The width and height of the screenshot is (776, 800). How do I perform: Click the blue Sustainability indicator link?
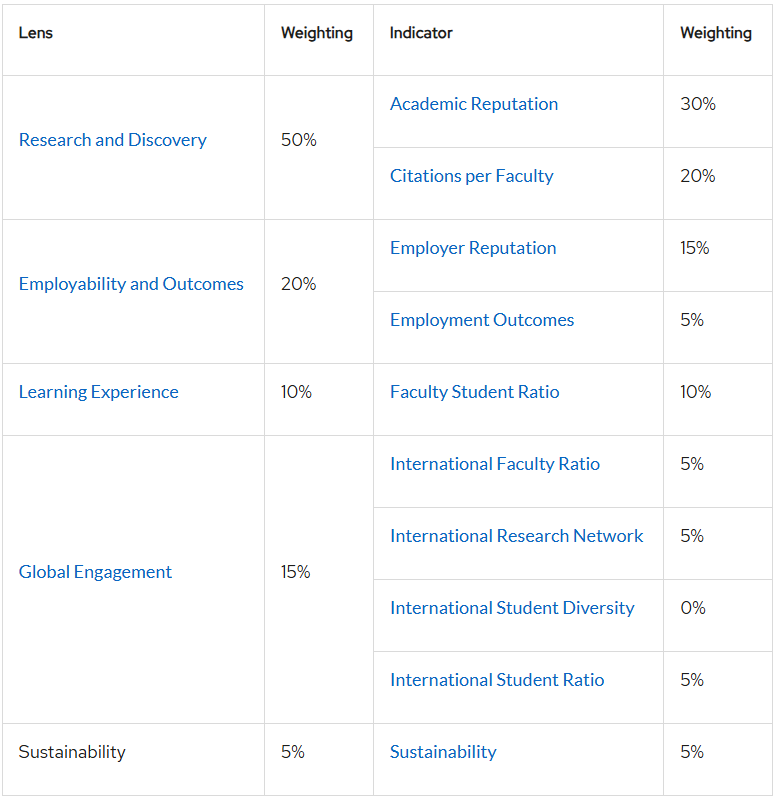pos(443,752)
